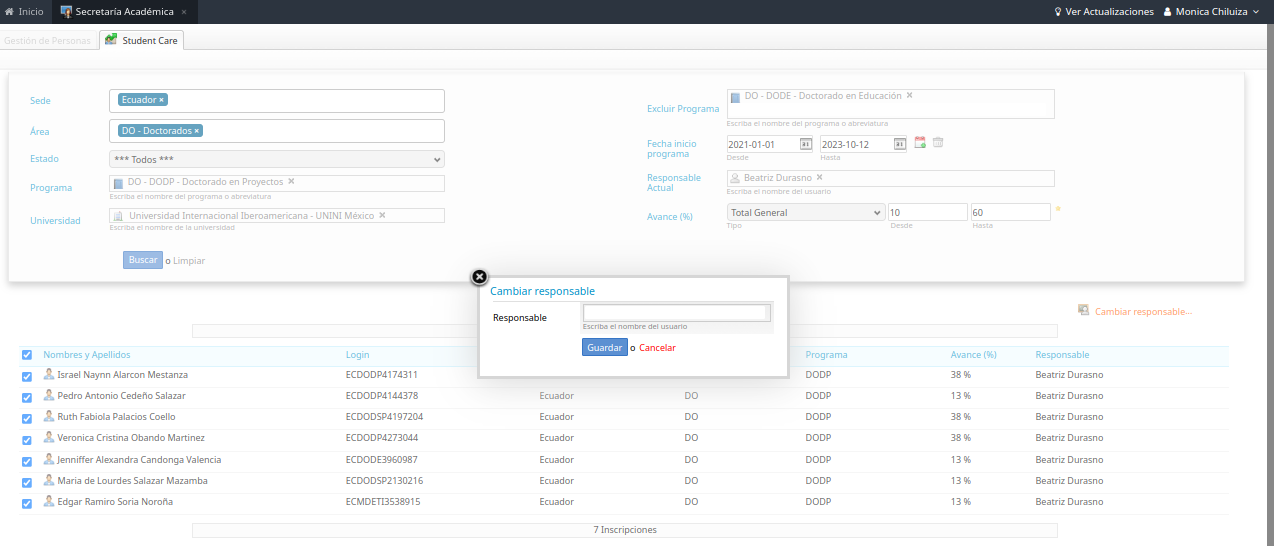Remove Ecuador tag from the Sede field

pos(162,100)
